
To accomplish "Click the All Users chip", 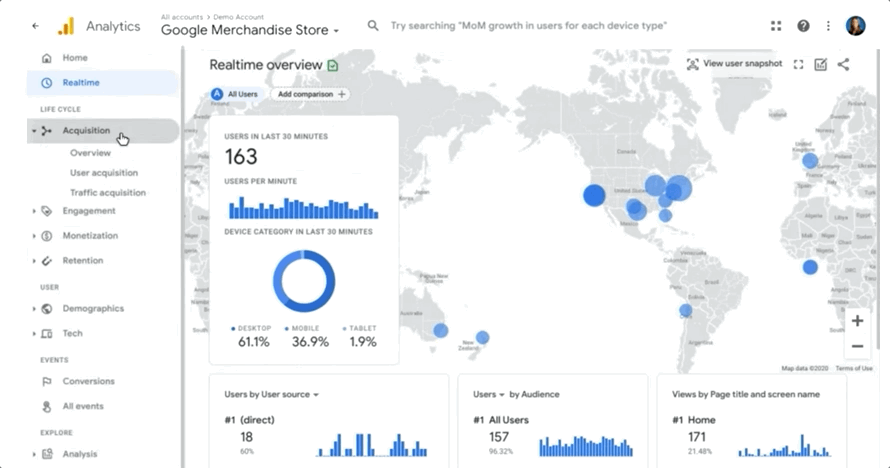I will pyautogui.click(x=234, y=94).
